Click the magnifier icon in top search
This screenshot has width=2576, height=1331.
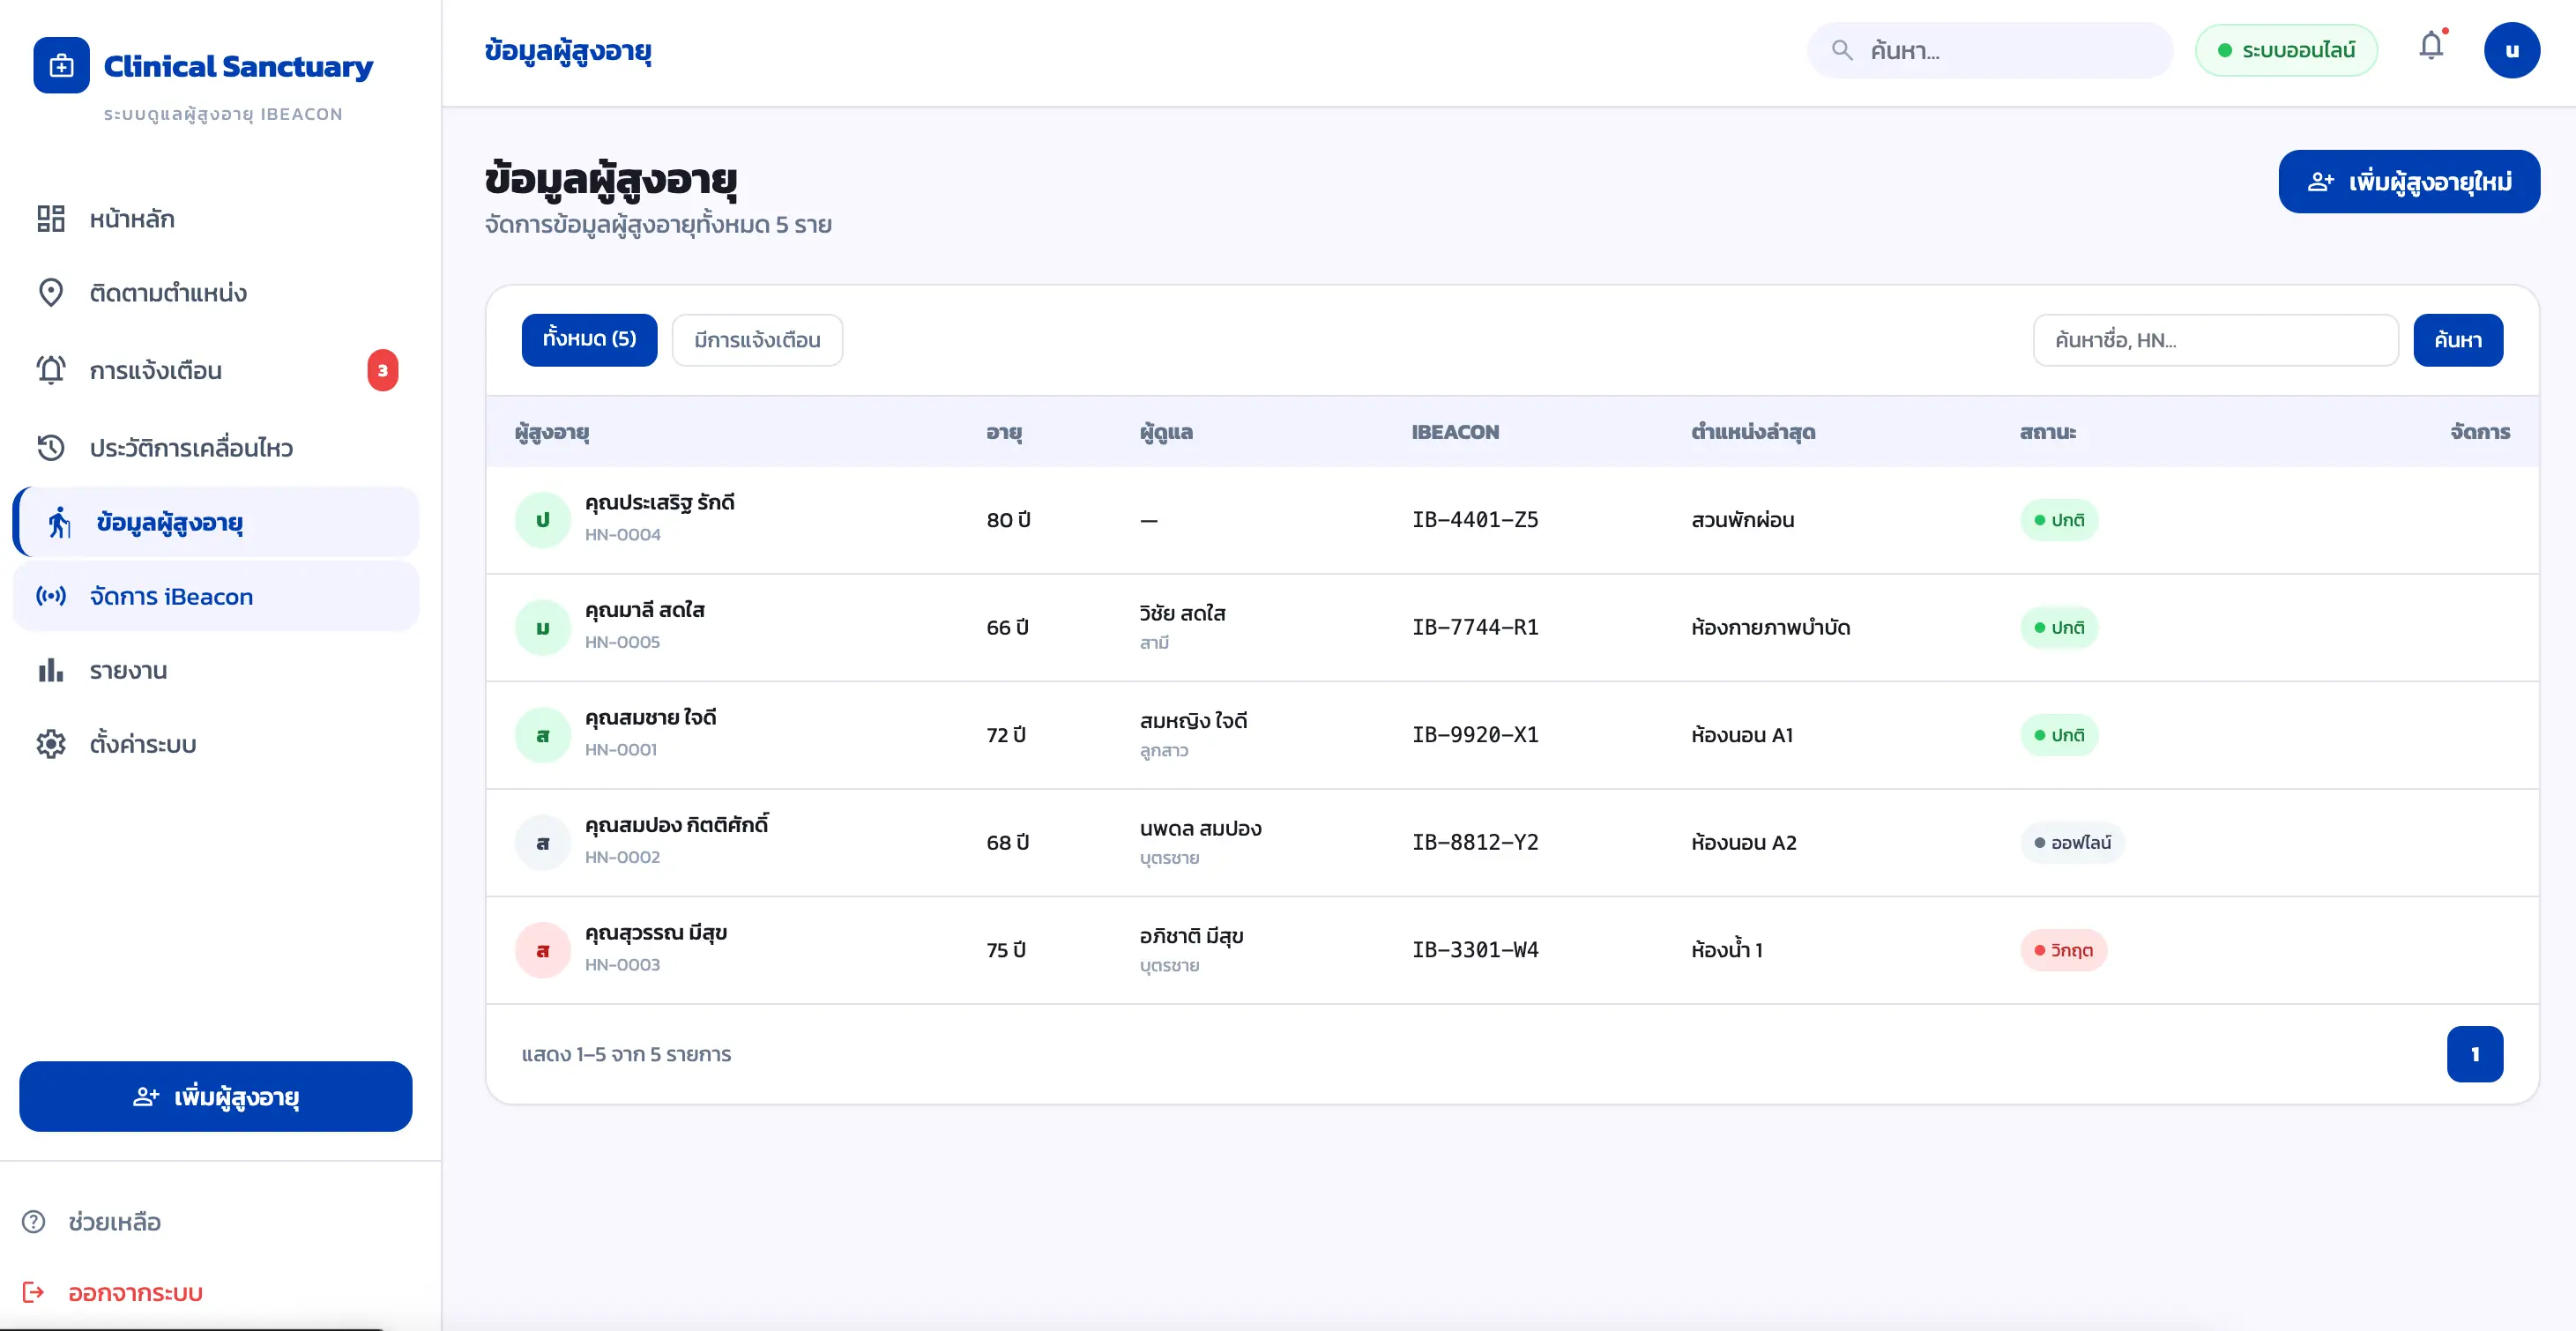[x=1842, y=50]
